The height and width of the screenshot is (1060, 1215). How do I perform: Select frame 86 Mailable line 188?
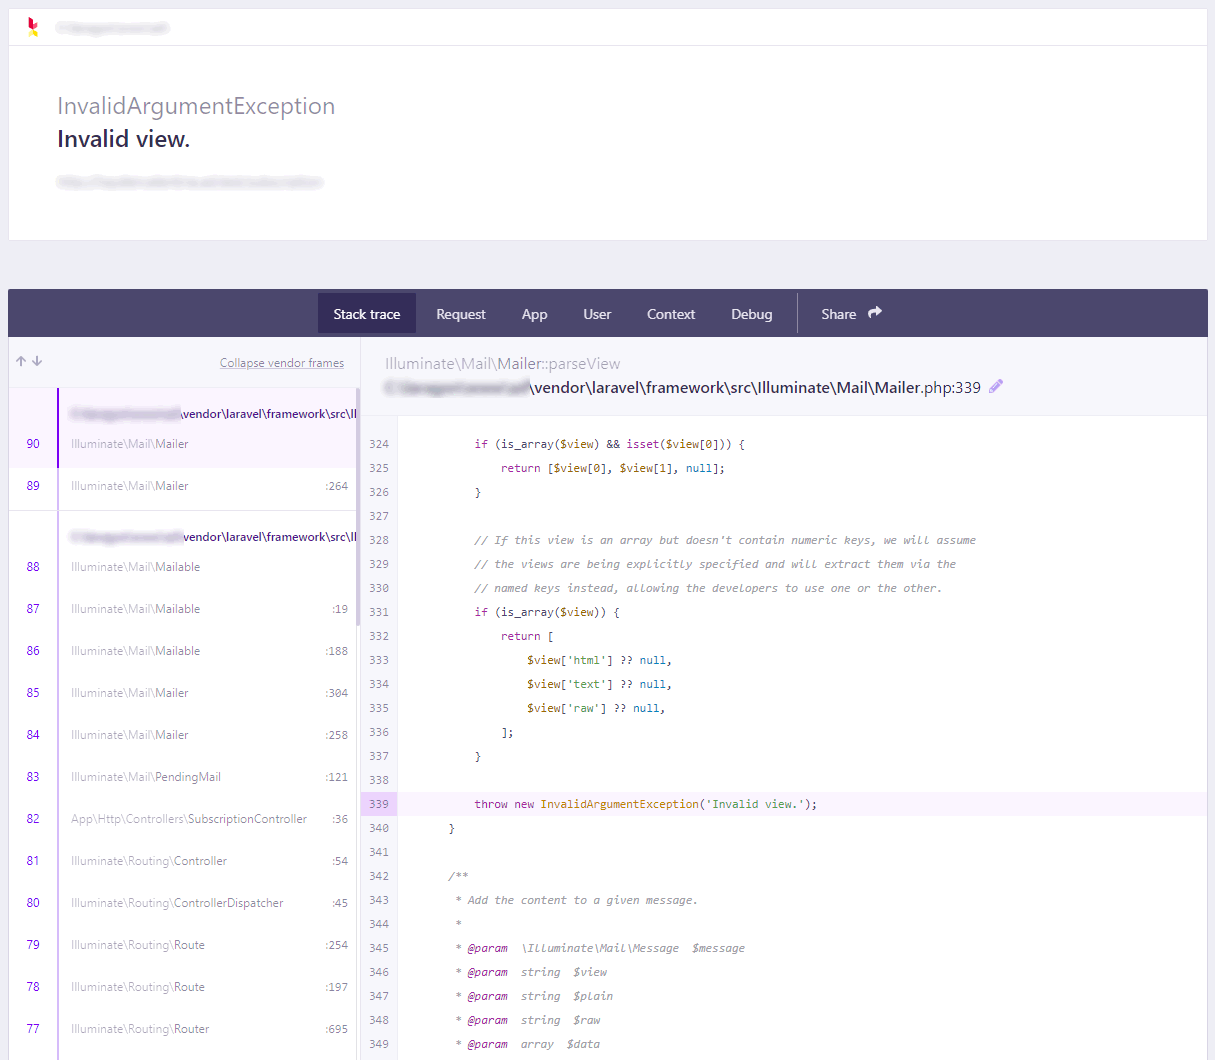pyautogui.click(x=183, y=651)
